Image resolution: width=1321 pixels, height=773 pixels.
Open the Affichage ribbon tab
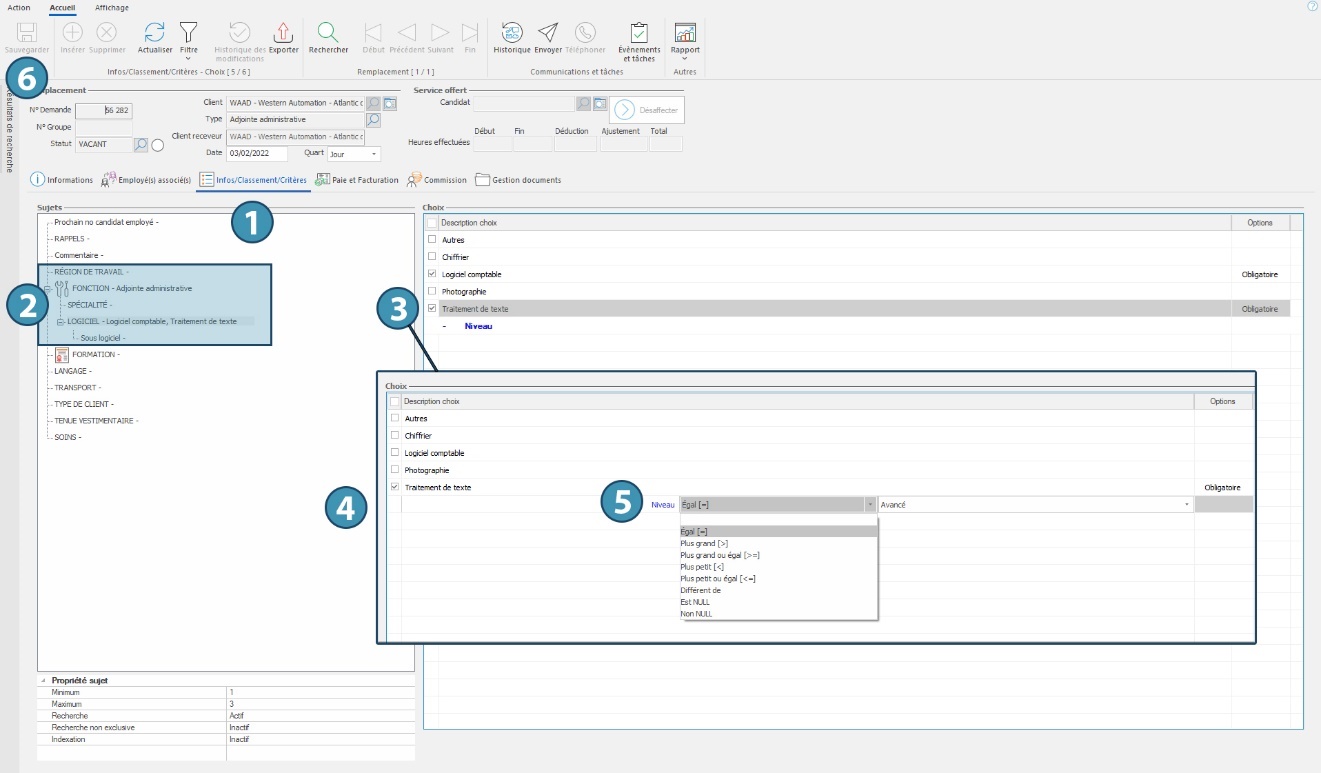pos(111,7)
